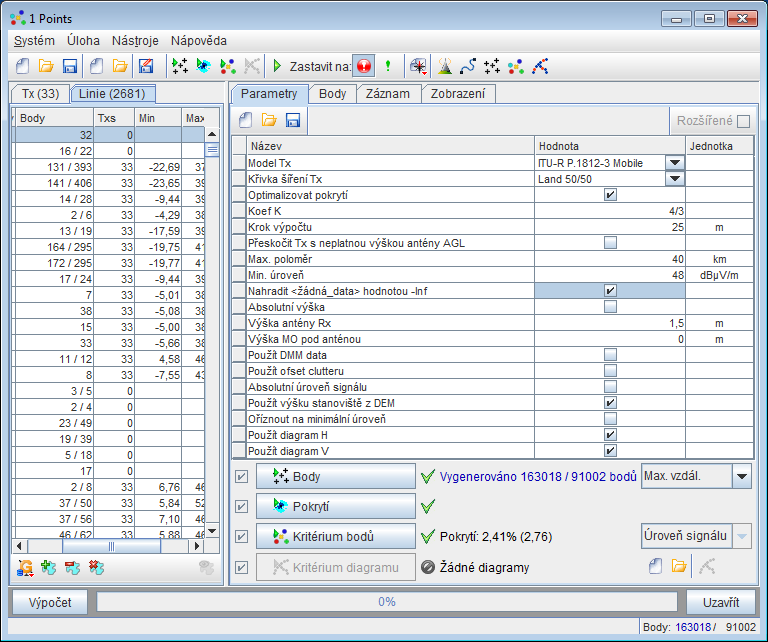Click the green run (play) toolbar icon
Image resolution: width=768 pixels, height=642 pixels.
277,67
